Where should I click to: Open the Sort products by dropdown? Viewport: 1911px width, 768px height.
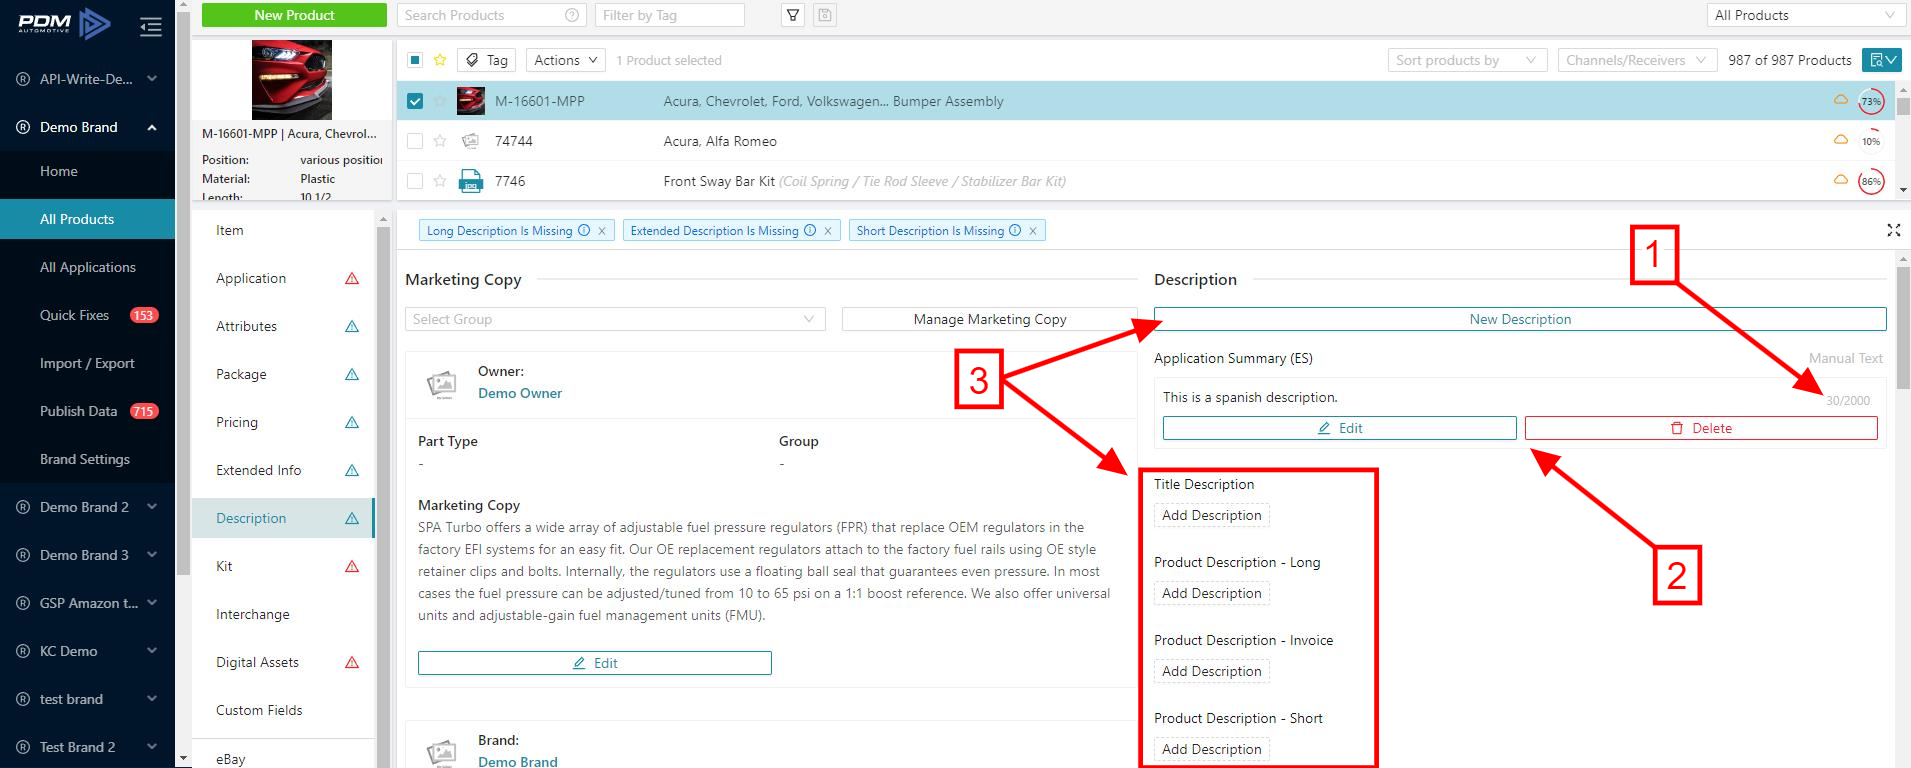pos(1467,60)
